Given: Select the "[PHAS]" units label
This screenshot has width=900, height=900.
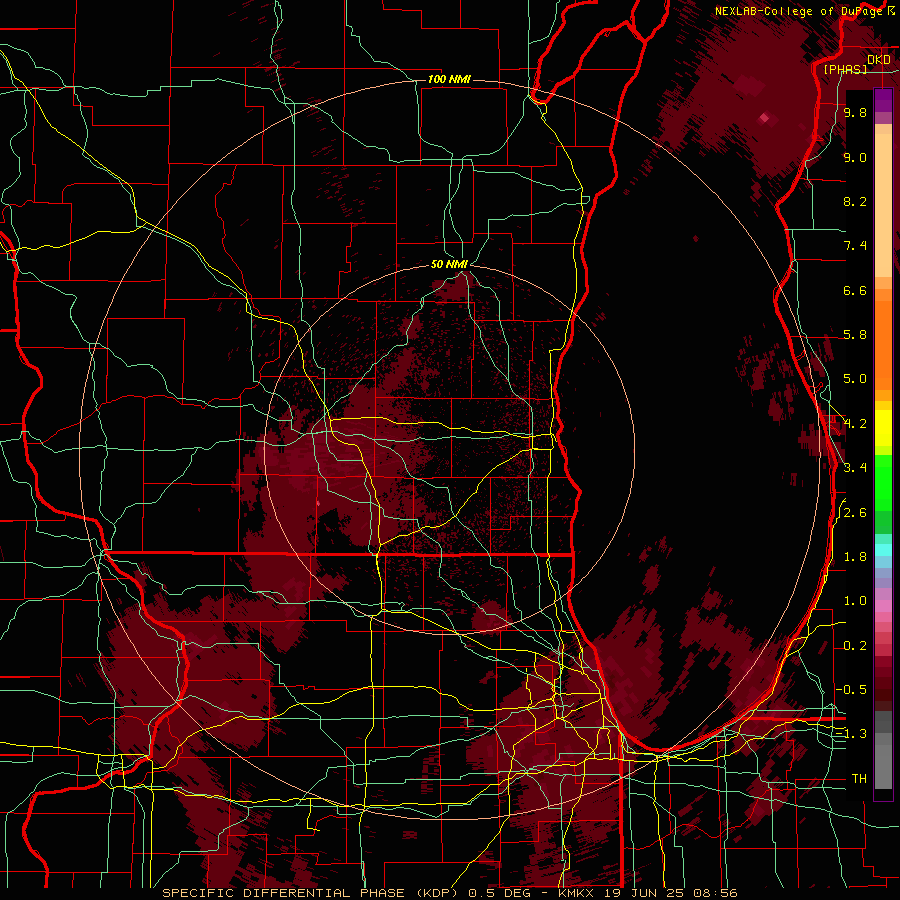Looking at the screenshot, I should coord(845,69).
